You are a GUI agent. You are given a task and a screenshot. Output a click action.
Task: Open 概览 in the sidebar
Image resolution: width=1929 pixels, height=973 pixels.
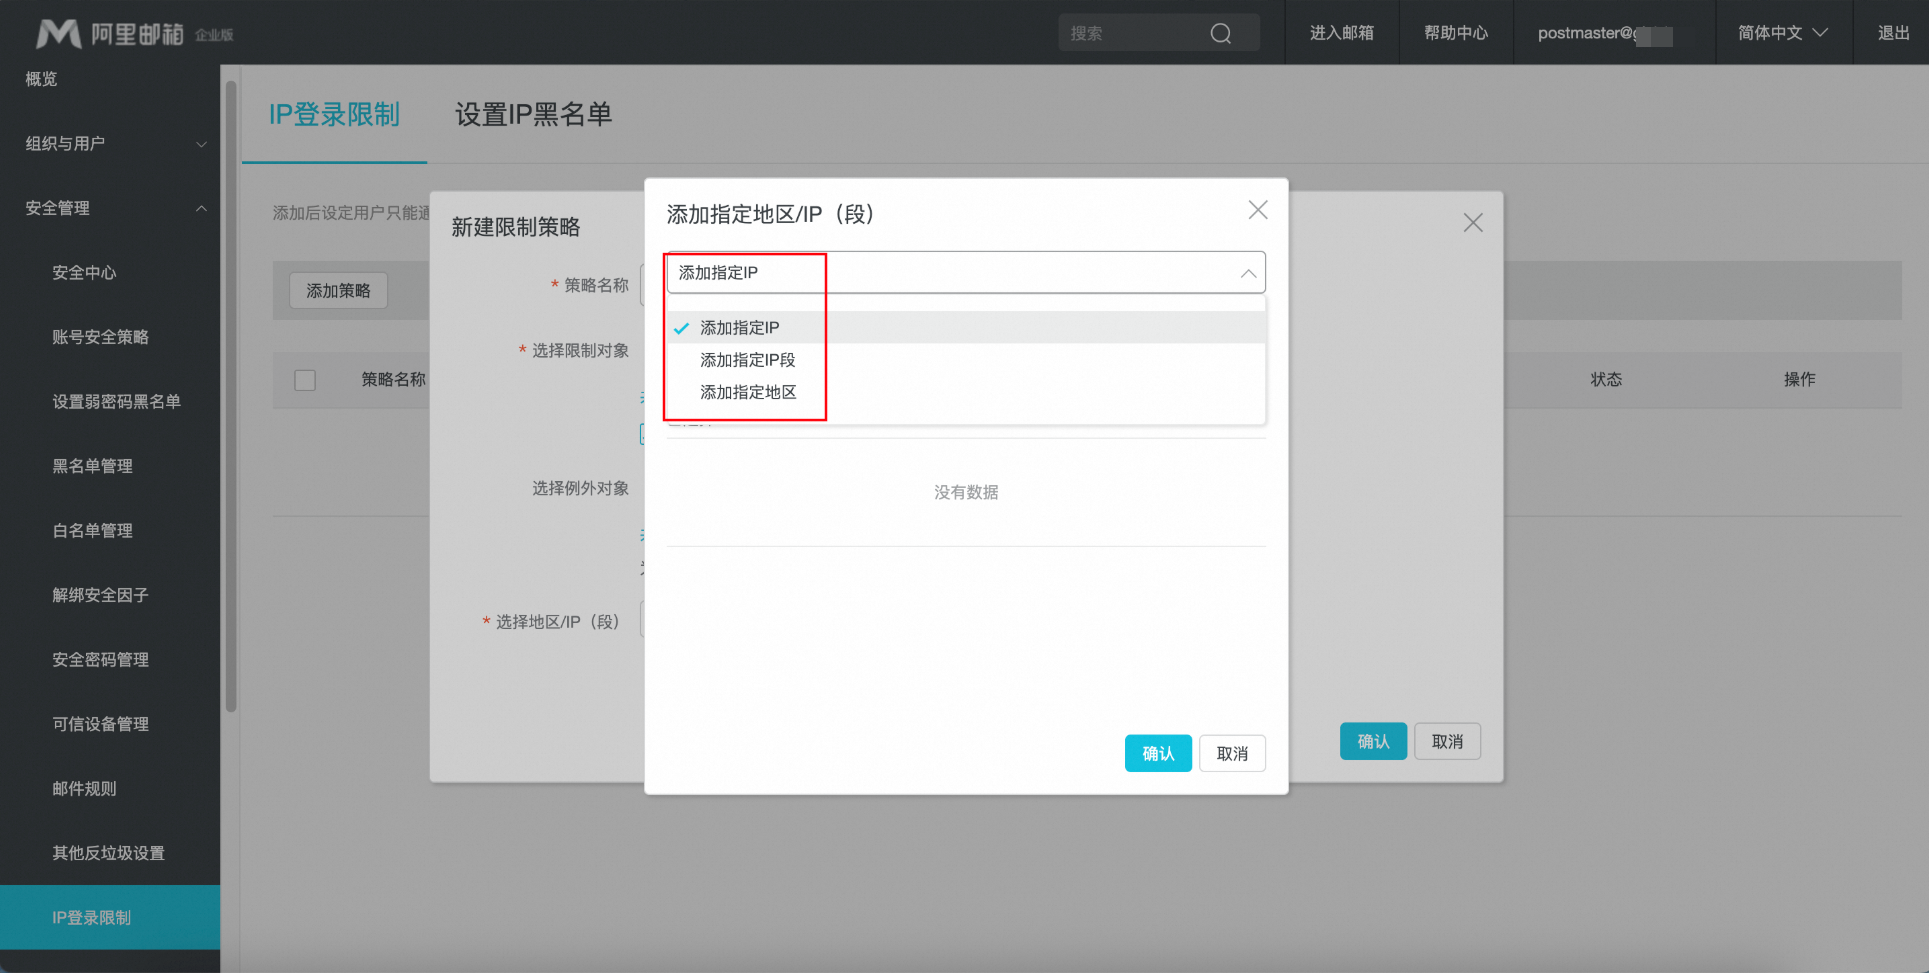click(110, 79)
